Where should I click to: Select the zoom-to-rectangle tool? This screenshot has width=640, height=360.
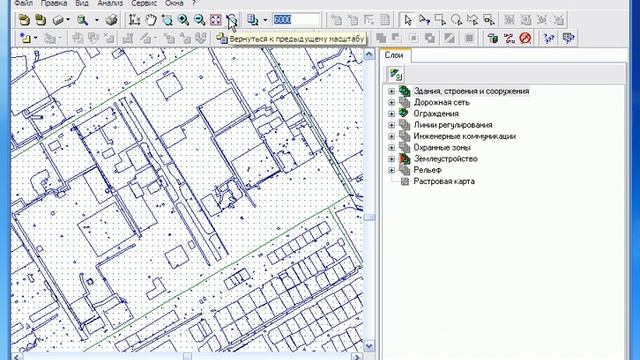click(x=167, y=20)
